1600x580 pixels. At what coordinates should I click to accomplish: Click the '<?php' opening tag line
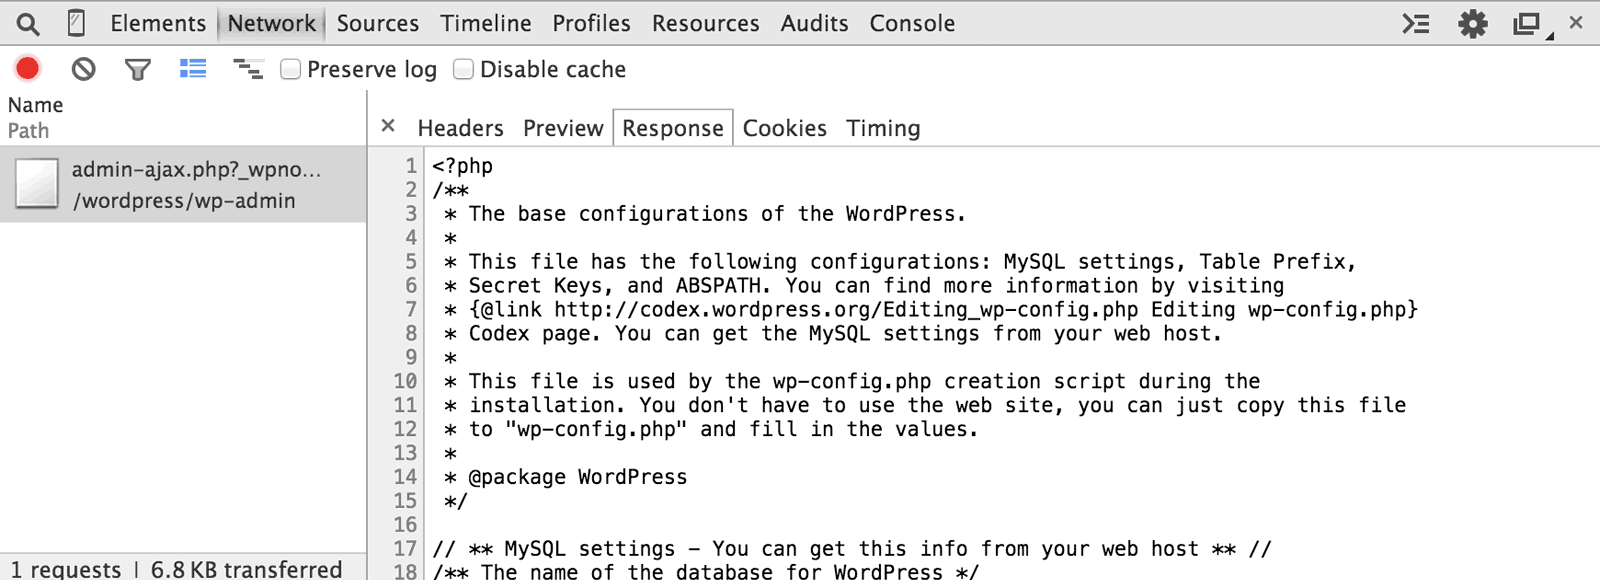coord(463,166)
